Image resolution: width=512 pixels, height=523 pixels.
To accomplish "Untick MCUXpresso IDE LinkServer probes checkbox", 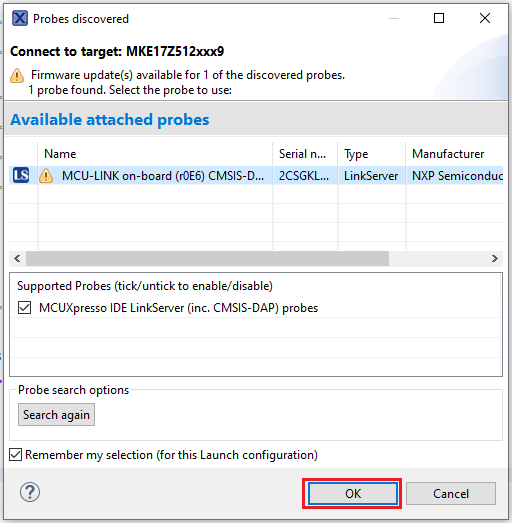I will pyautogui.click(x=24, y=308).
